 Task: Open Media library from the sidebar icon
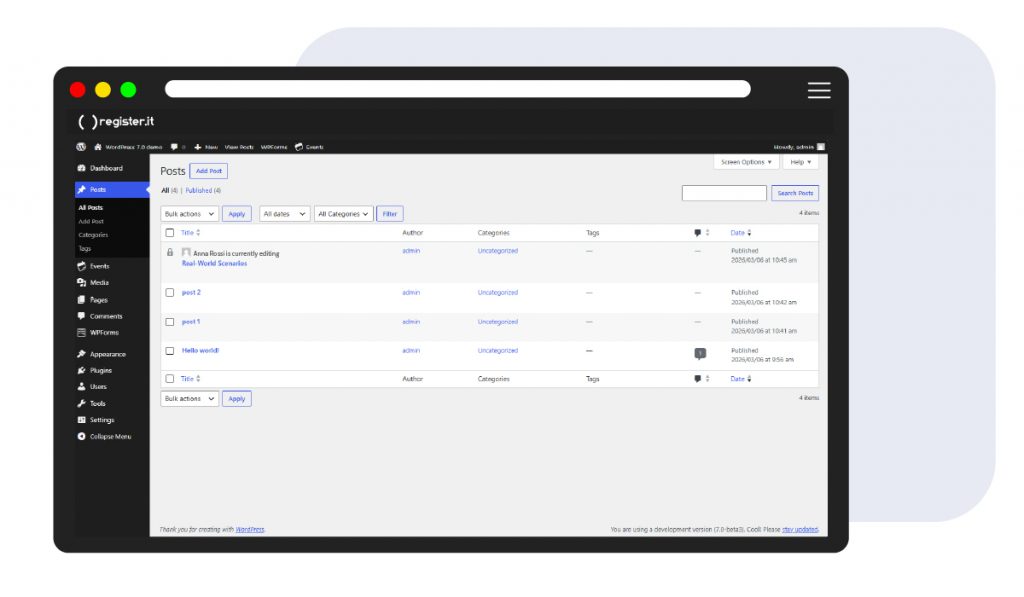click(81, 283)
